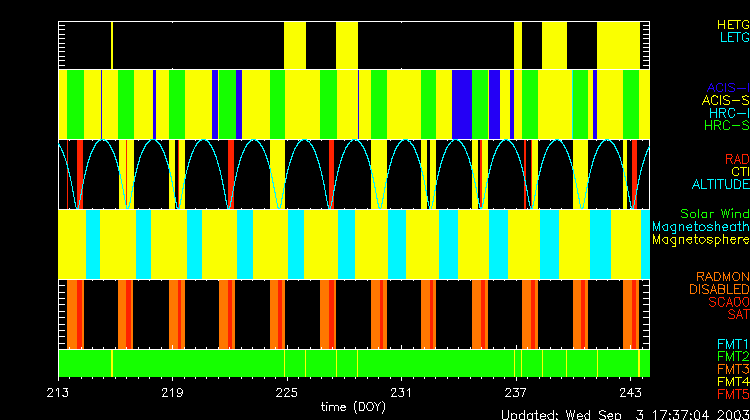
Task: Click the 213 axis tick label
Action: coord(58,393)
